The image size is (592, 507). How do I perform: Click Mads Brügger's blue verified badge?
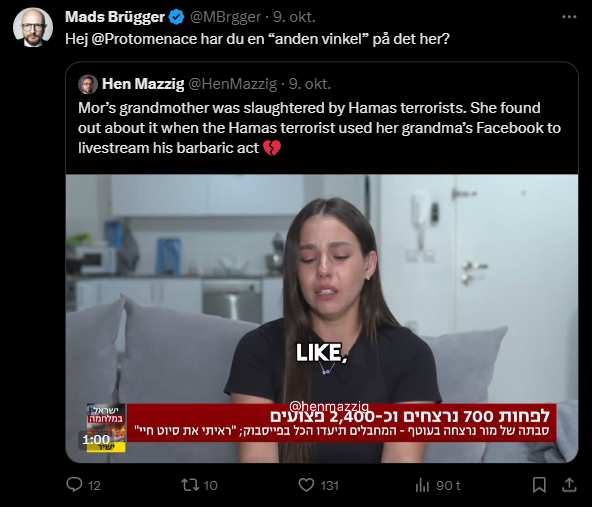pos(176,17)
